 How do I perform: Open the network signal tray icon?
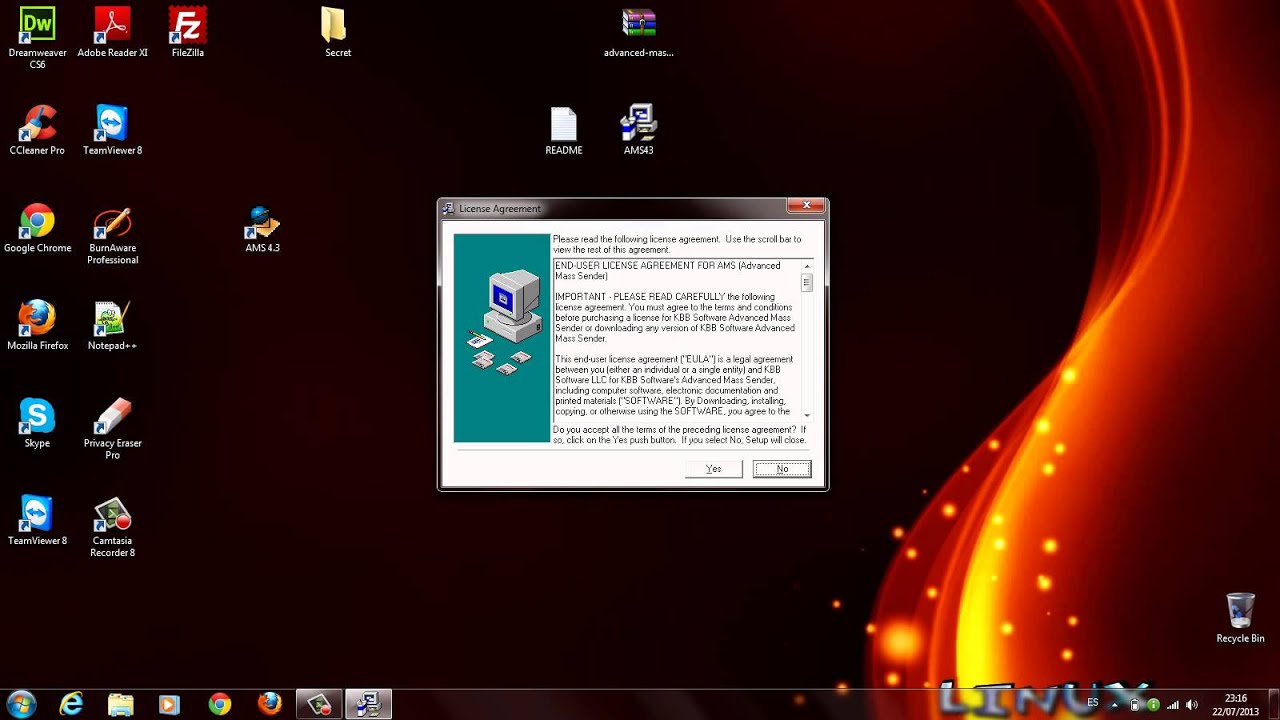(x=1172, y=704)
